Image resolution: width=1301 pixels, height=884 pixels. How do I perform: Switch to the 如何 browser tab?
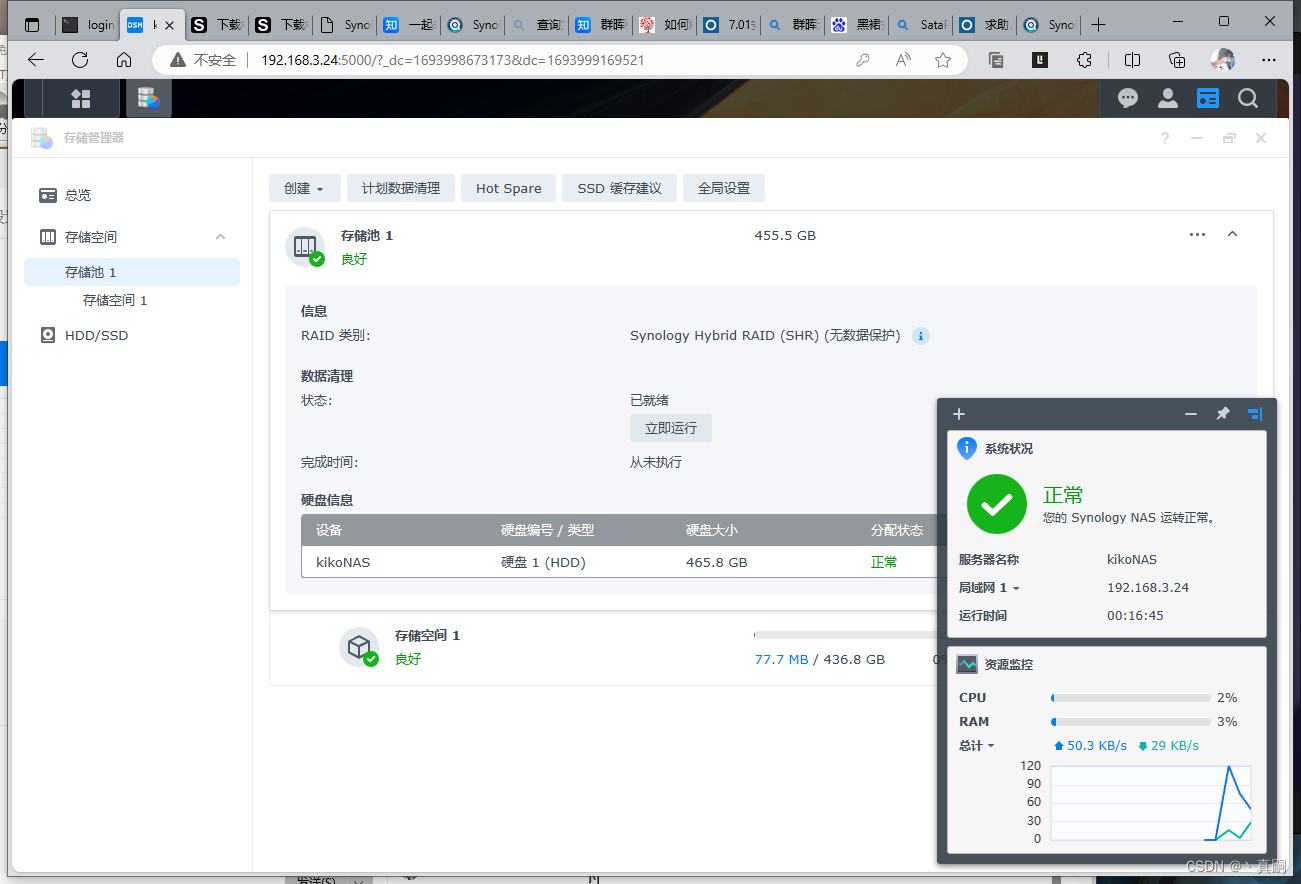tap(664, 25)
